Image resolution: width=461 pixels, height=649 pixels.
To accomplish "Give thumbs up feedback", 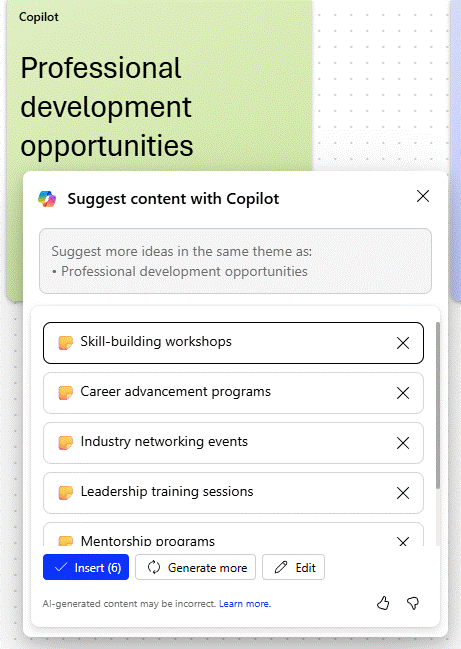I will [383, 603].
